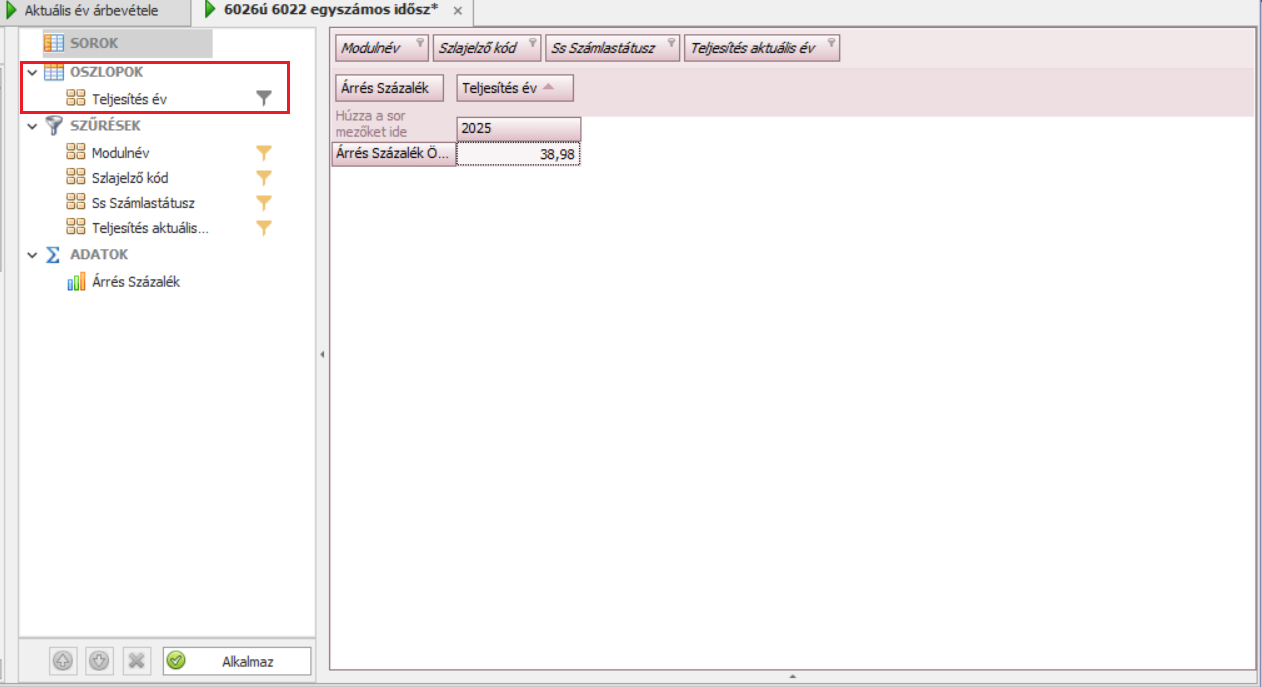1262x687 pixels.
Task: Click the yellow filter icon beside Modulnév
Action: click(264, 153)
